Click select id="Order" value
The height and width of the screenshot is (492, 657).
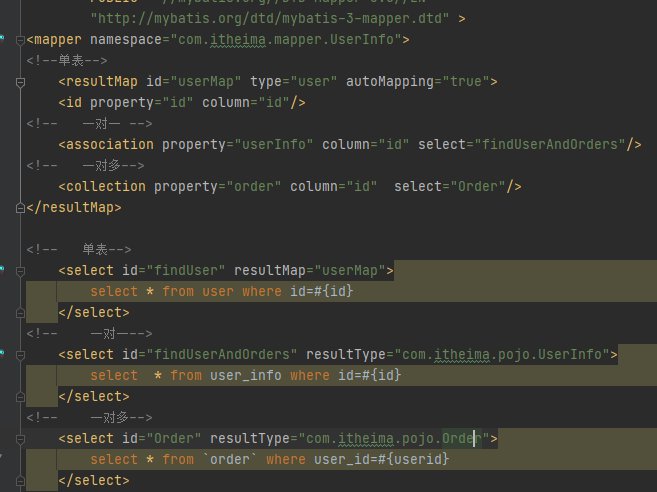click(x=162, y=438)
